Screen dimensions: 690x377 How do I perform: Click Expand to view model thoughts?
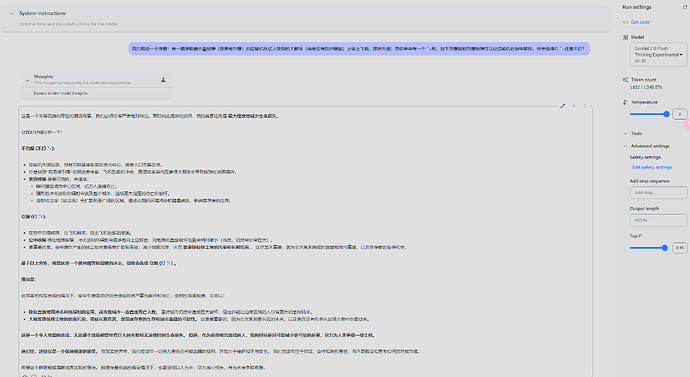click(x=60, y=93)
